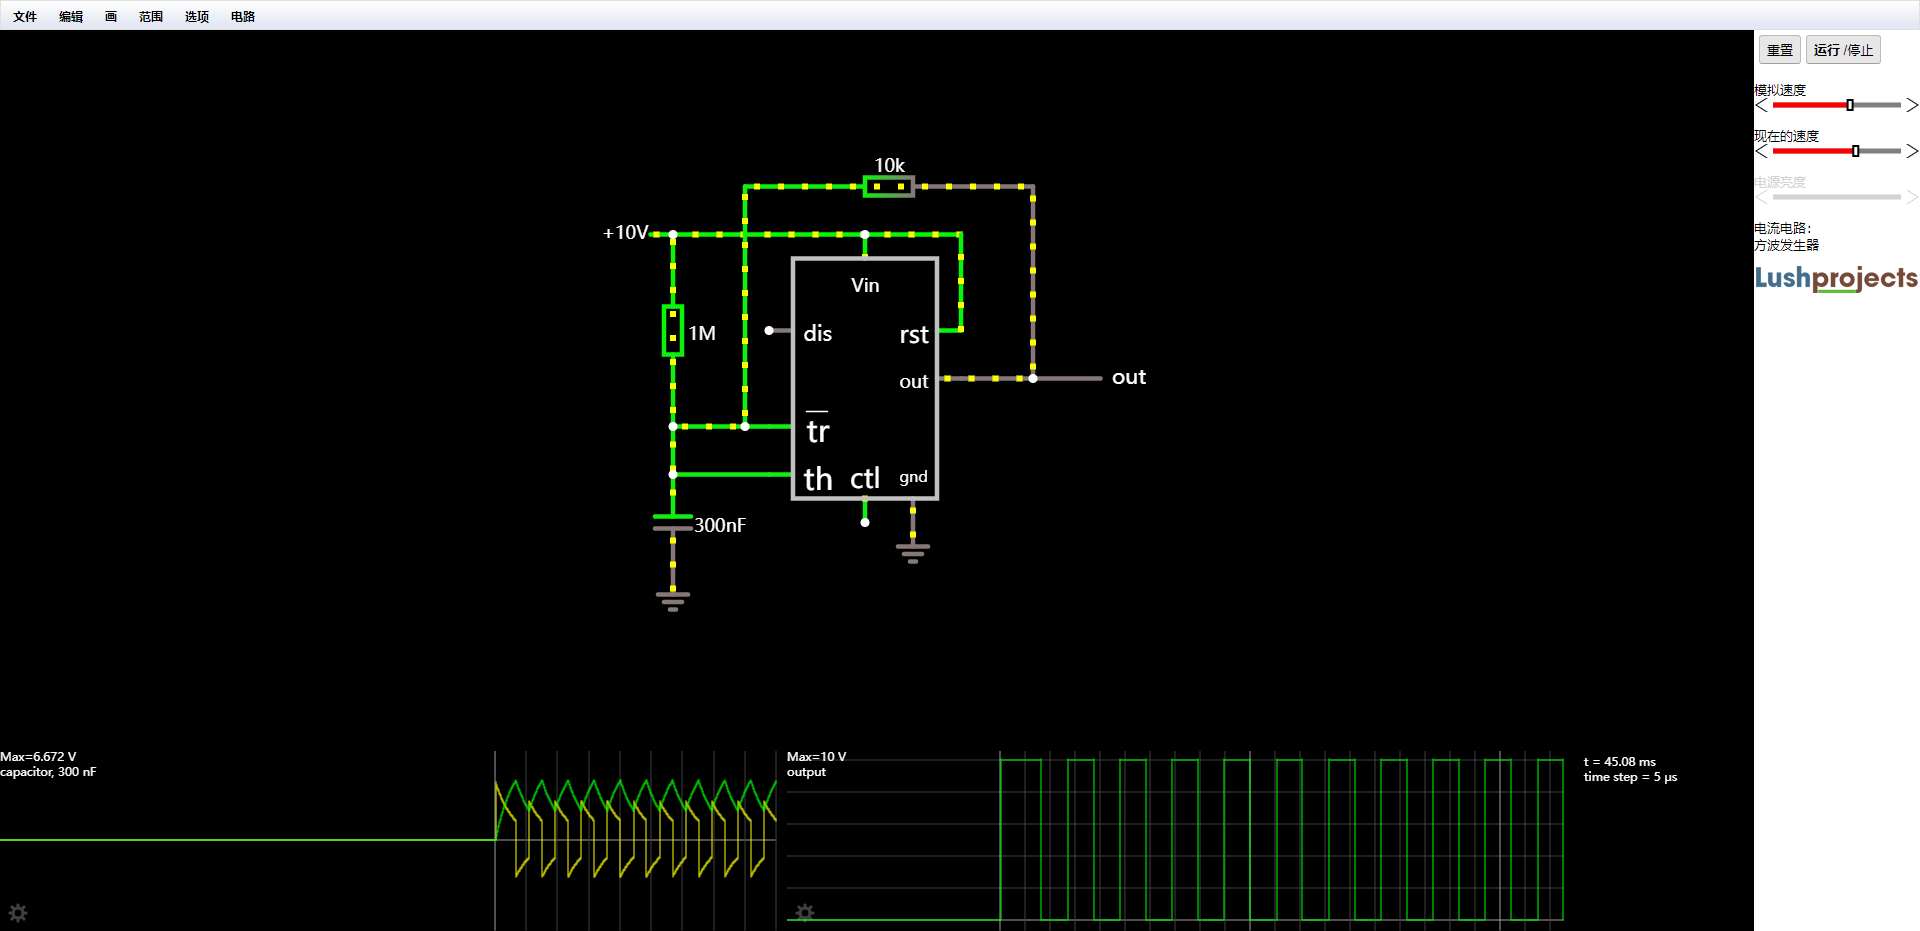Adjust the 模拟速度 slider handle
Image resolution: width=1920 pixels, height=931 pixels.
point(1850,105)
